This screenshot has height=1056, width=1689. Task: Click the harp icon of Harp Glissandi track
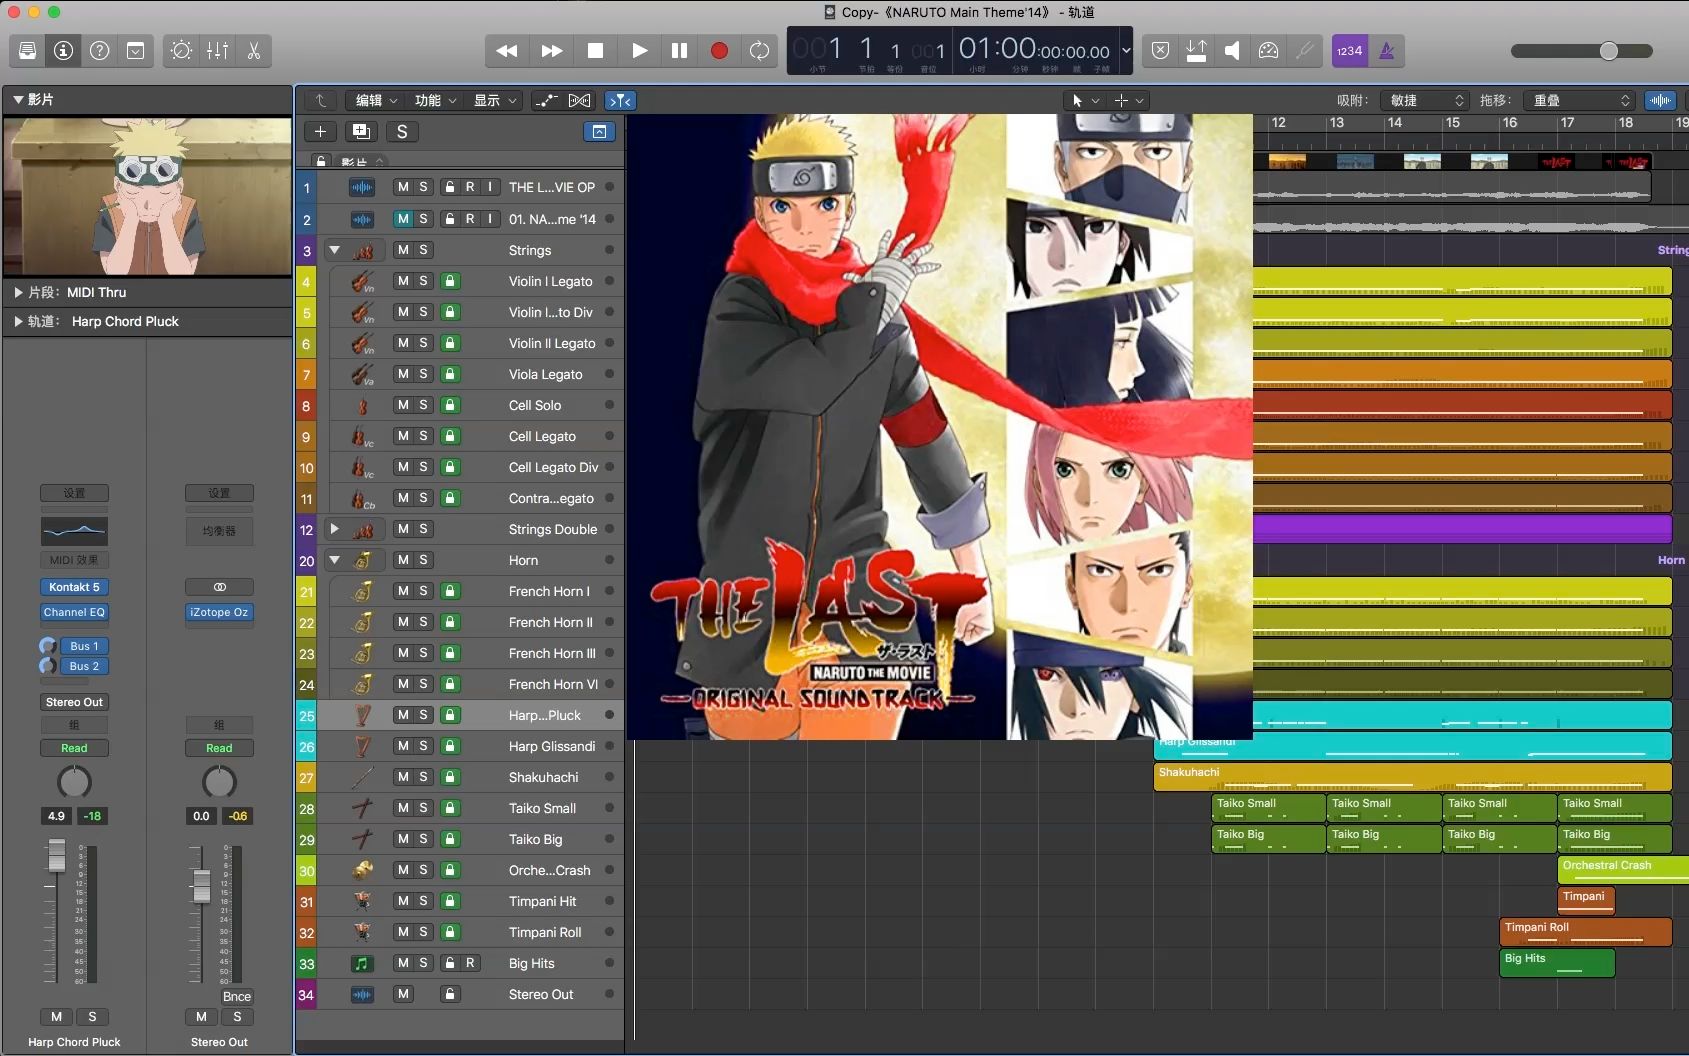(x=362, y=746)
